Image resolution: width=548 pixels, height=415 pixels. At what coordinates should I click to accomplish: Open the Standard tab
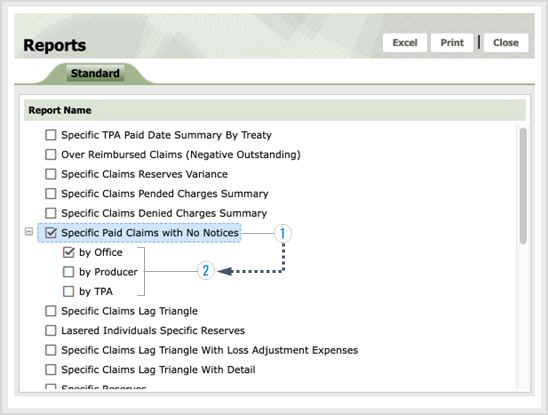point(95,73)
